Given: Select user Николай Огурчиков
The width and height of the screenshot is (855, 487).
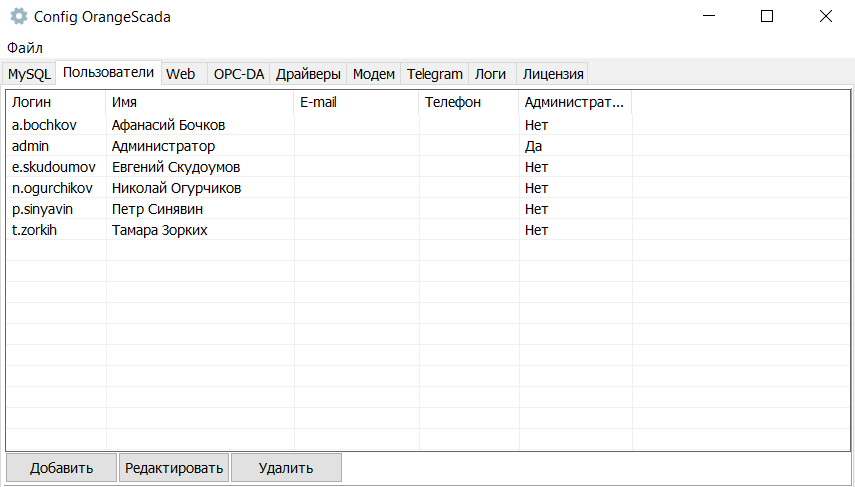Looking at the screenshot, I should pos(428,188).
